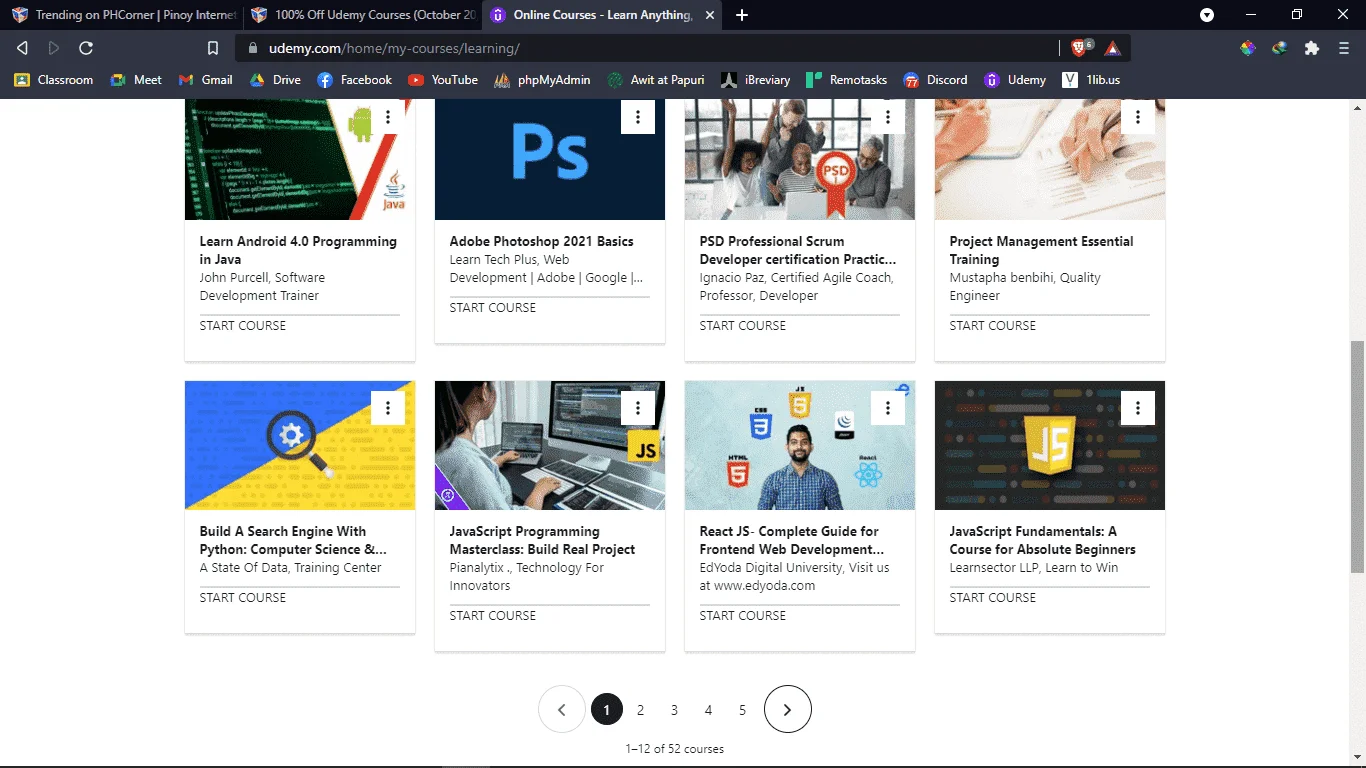1366x768 pixels.
Task: Open Awit at Papuri bookmark
Action: [x=655, y=80]
